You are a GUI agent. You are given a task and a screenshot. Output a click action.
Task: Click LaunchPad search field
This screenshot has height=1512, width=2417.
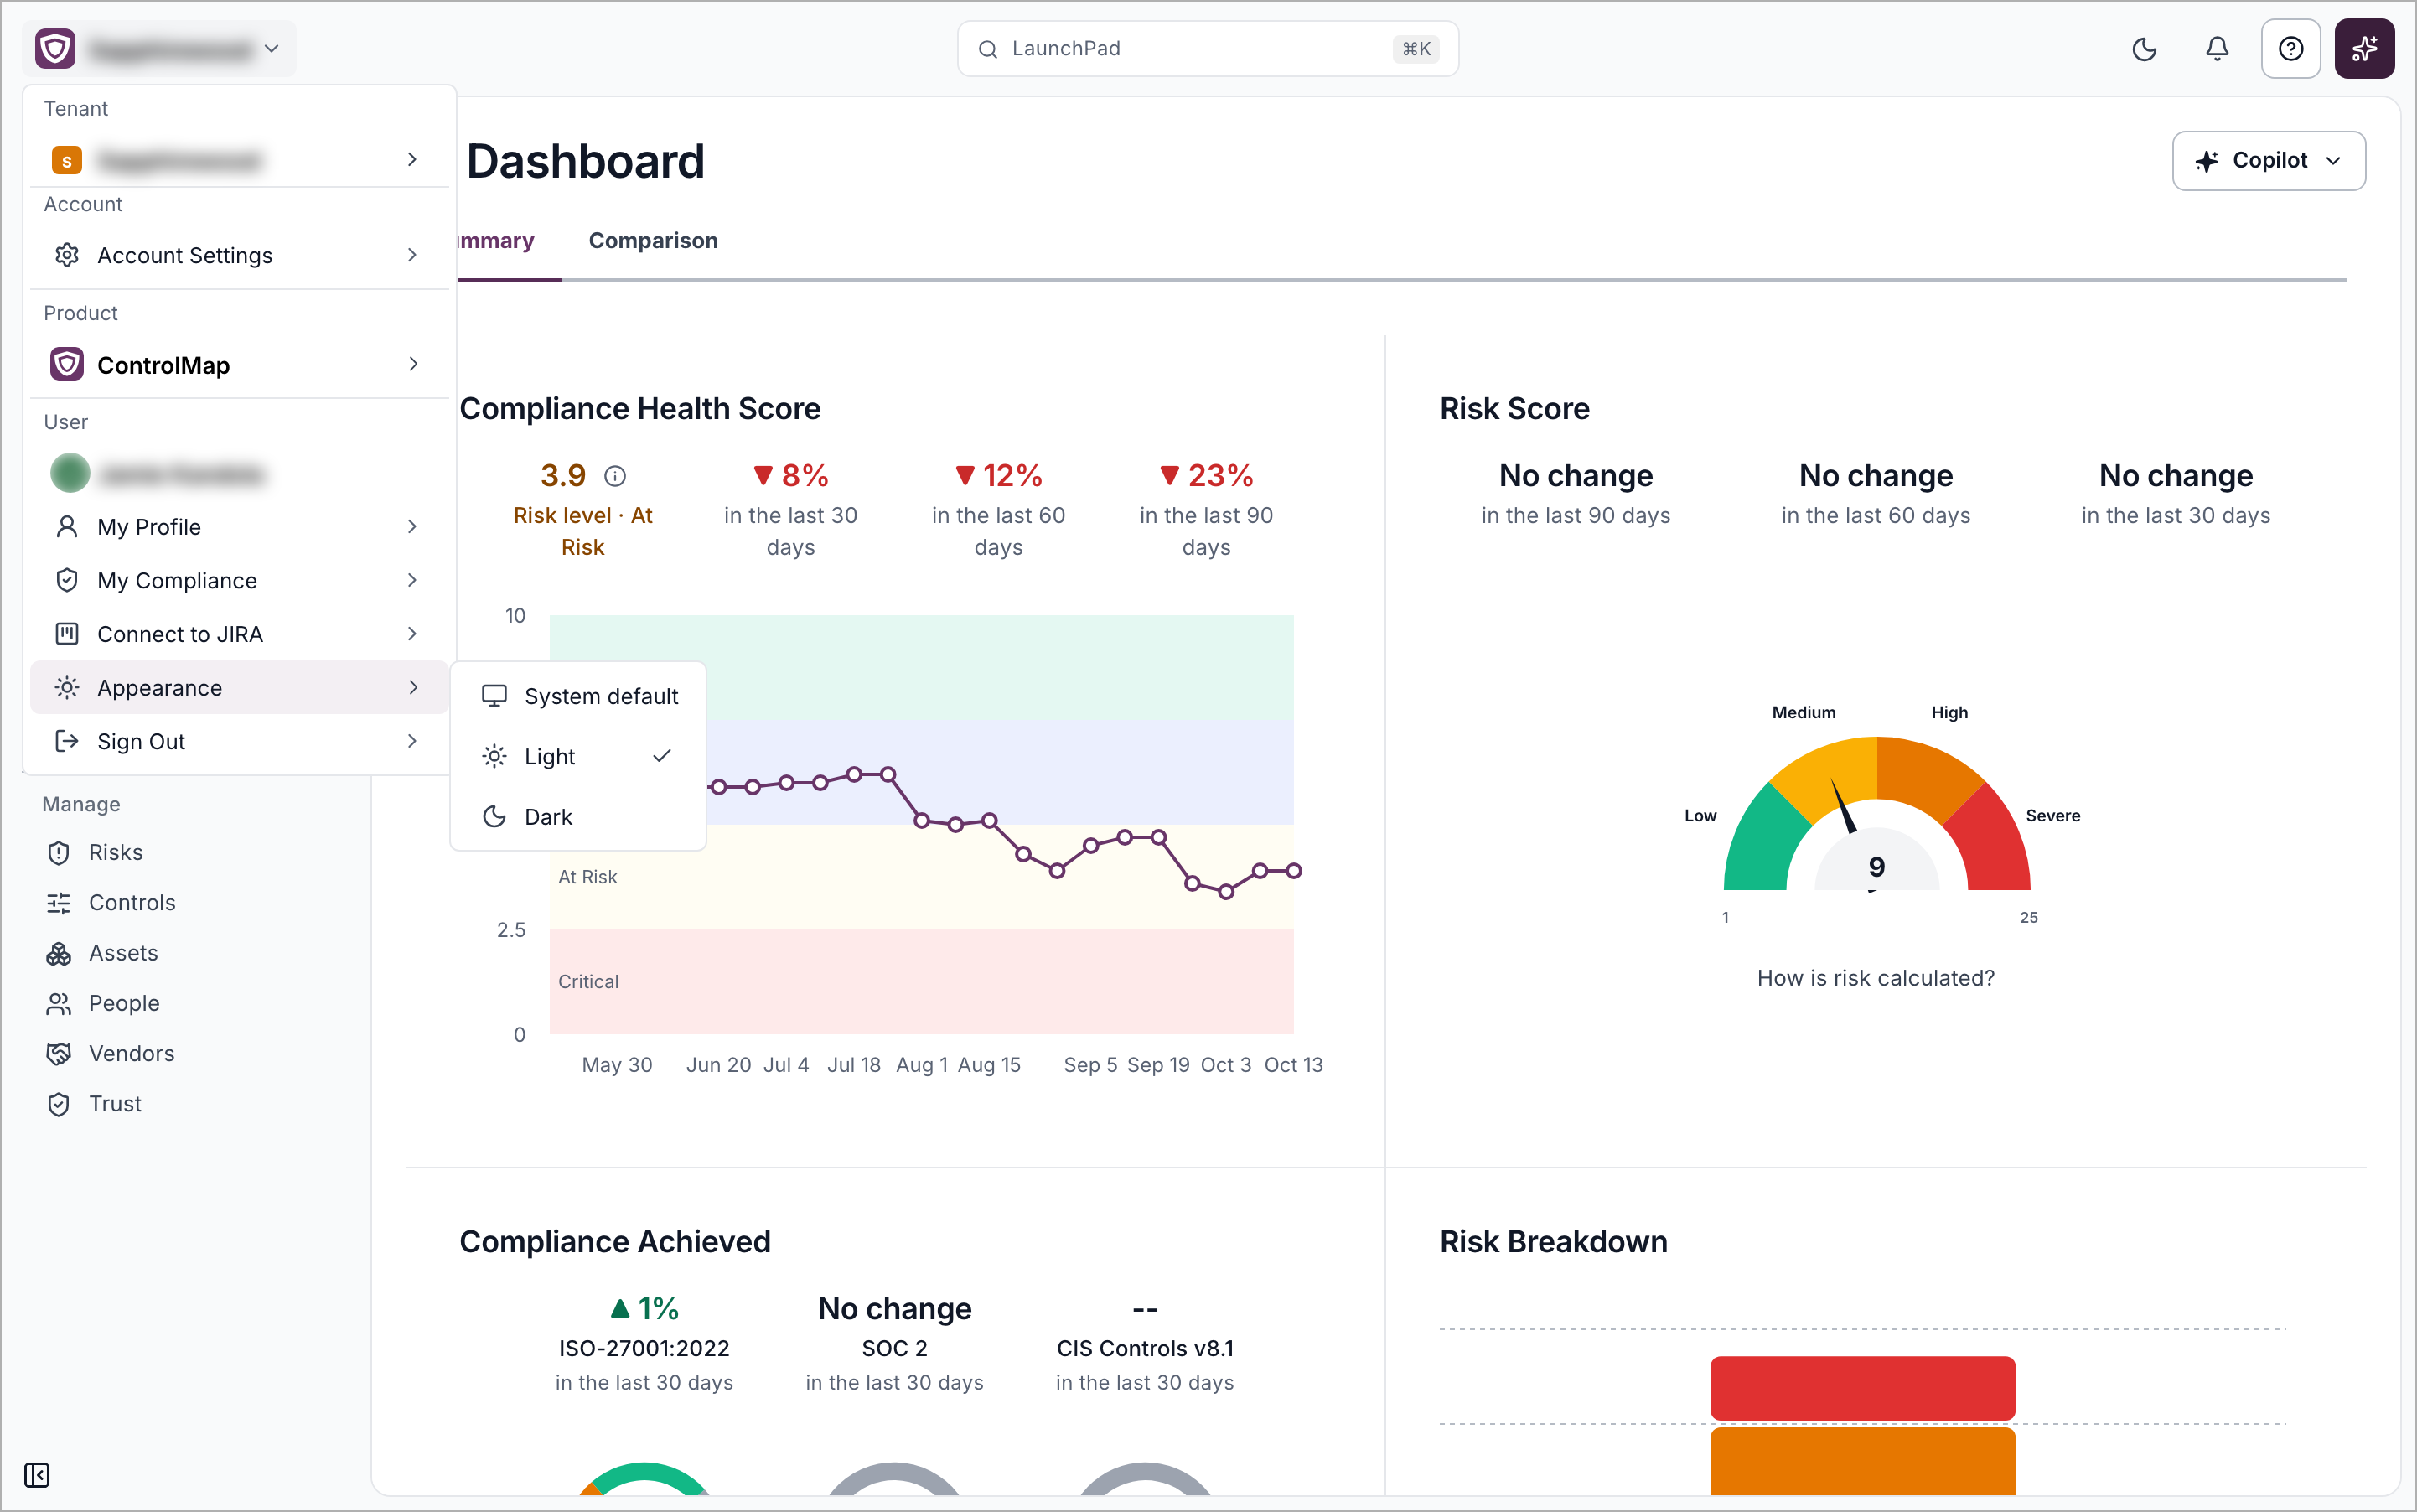tap(1207, 49)
